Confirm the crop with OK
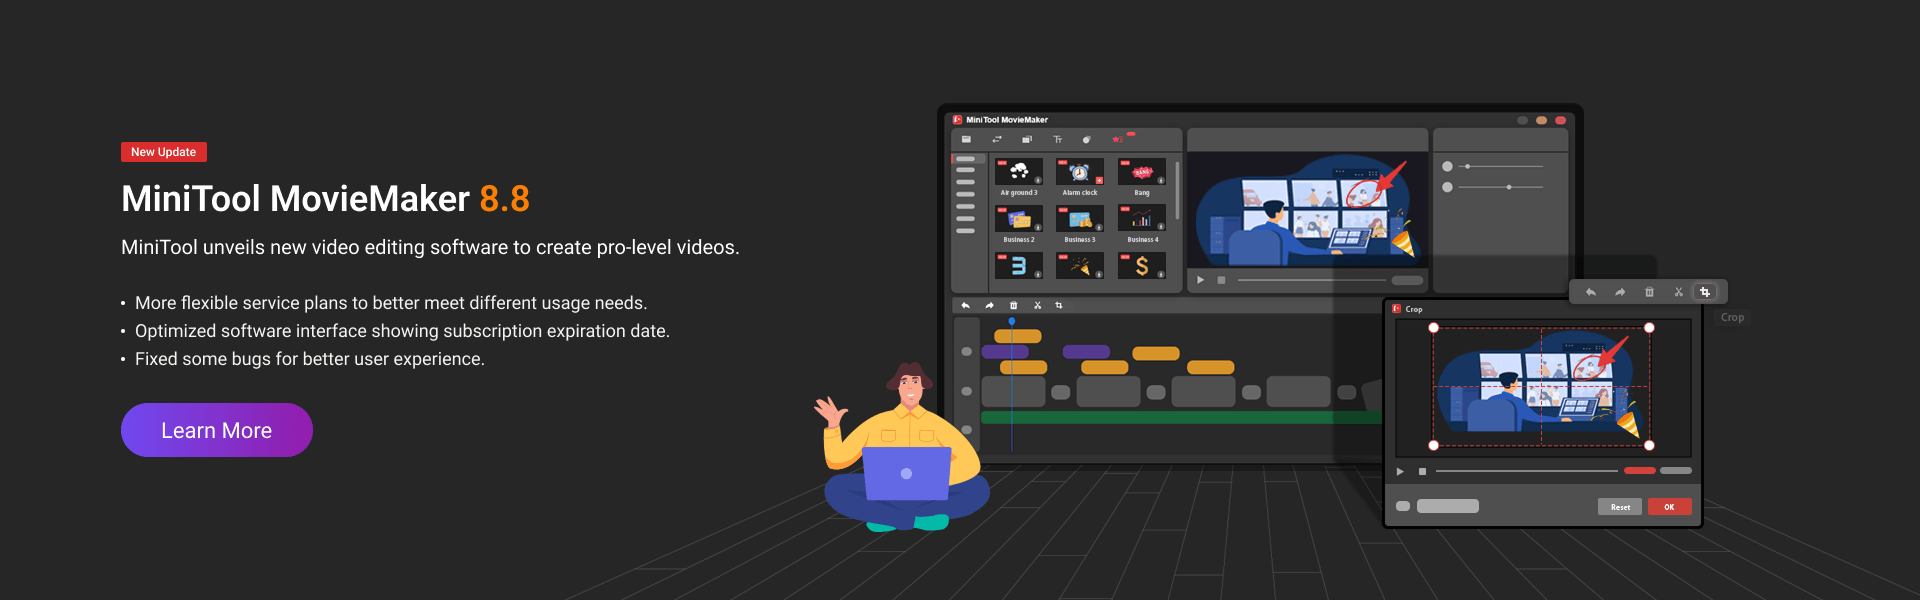The height and width of the screenshot is (600, 1920). click(x=1669, y=507)
